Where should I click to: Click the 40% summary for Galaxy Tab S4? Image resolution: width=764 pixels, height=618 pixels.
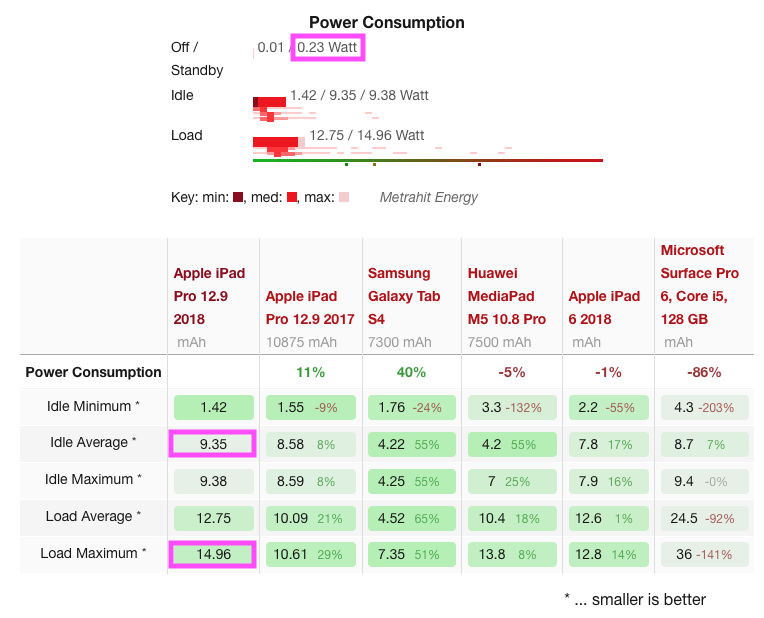coord(411,372)
